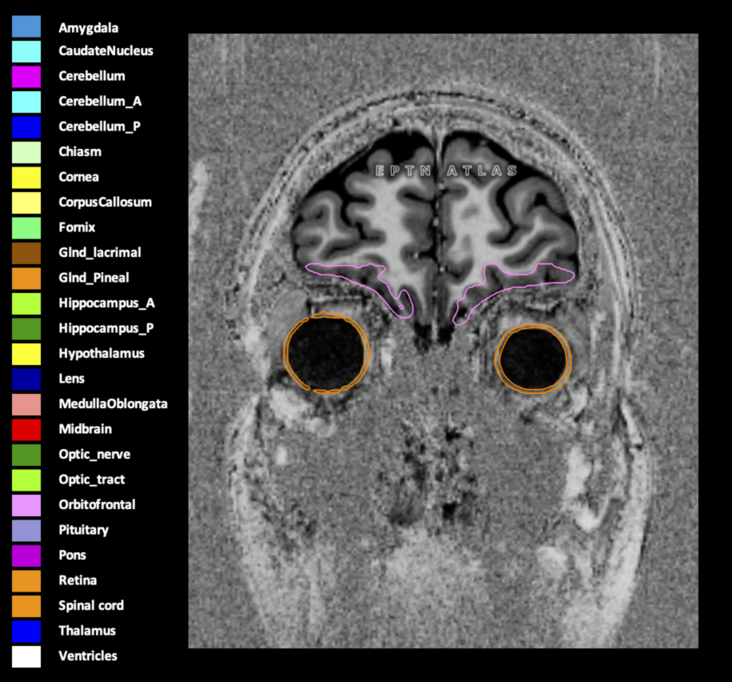Viewport: 732px width, 682px height.
Task: Click the Ventricles label
Action: coord(88,656)
